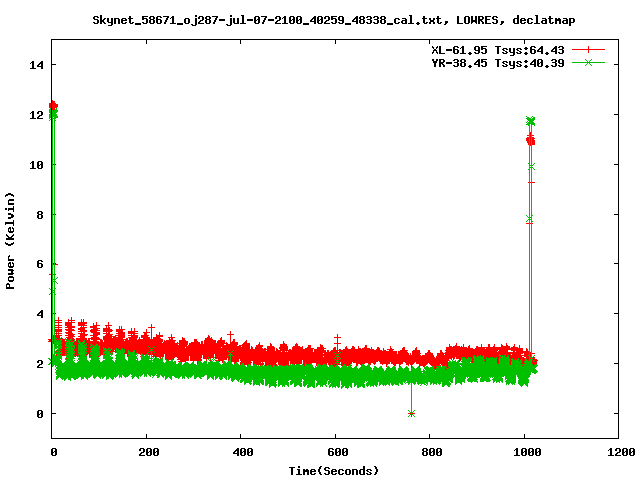Click the x-axis tick label 200
Image resolution: width=640 pixels, height=480 pixels.
[149, 452]
